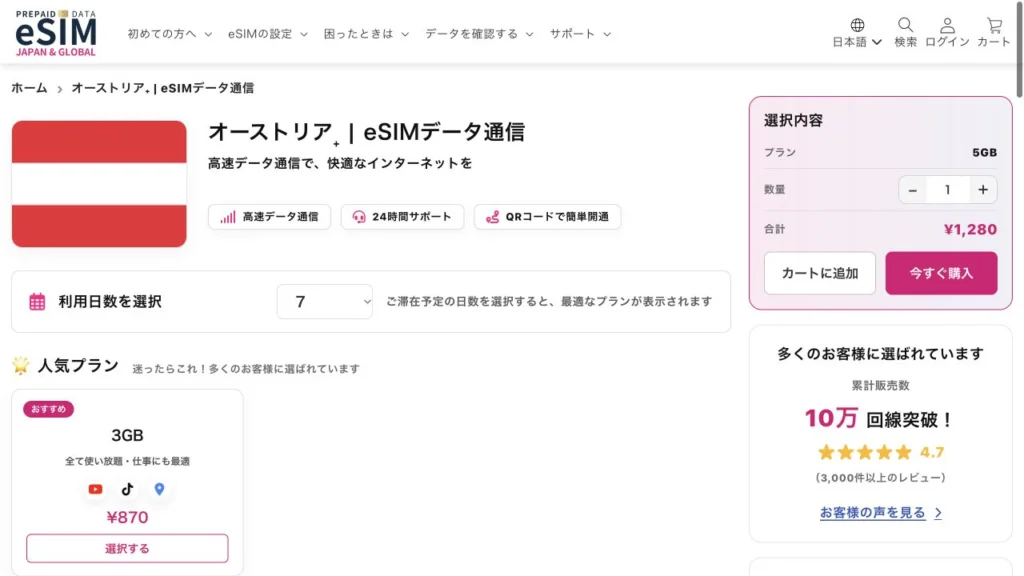This screenshot has width=1024, height=576.
Task: Open search with the magnifier icon
Action: click(x=905, y=25)
